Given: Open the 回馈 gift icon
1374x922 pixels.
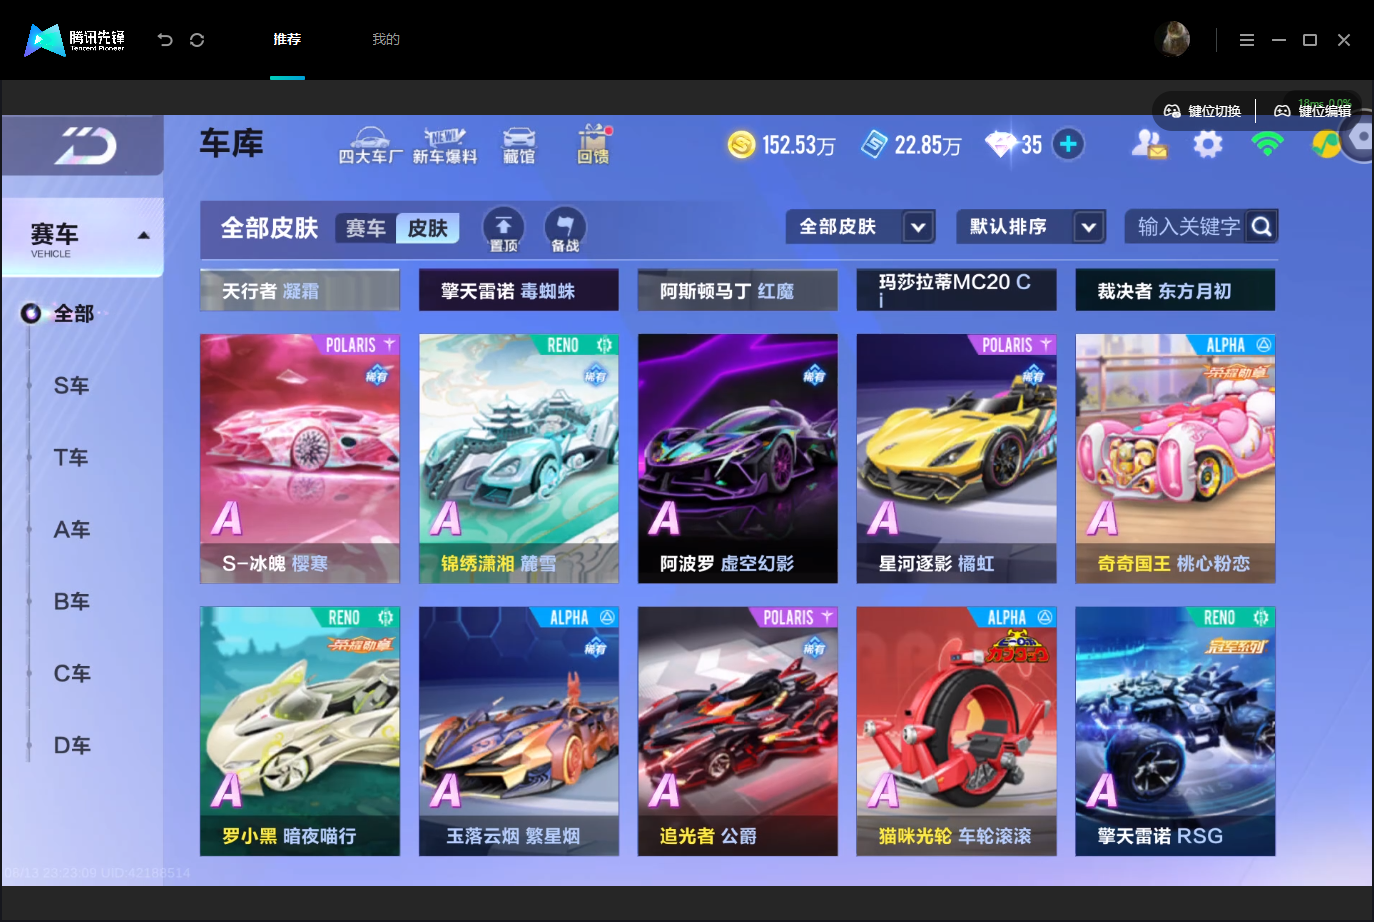Looking at the screenshot, I should (x=593, y=145).
